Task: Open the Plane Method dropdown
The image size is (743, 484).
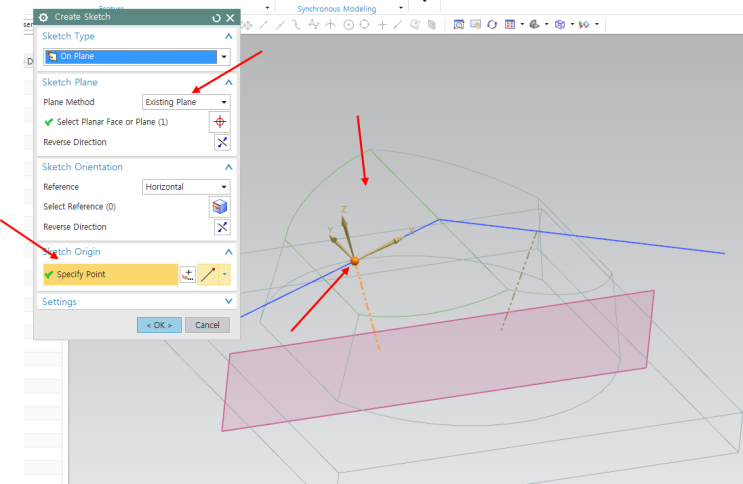Action: [186, 102]
